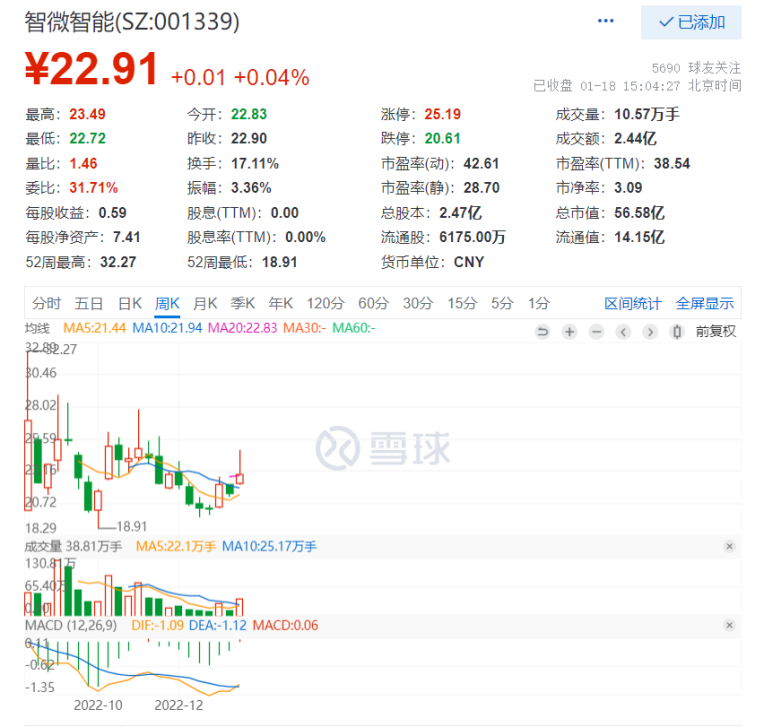The image size is (764, 727).
Task: Click the 全屏显示 fullscreen link
Action: pyautogui.click(x=705, y=303)
